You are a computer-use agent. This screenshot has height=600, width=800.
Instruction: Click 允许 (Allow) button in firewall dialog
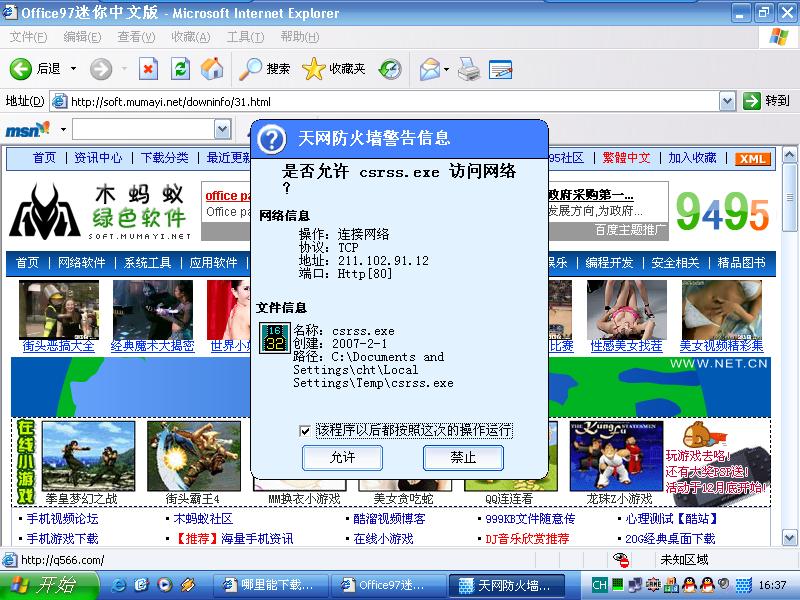click(x=342, y=457)
